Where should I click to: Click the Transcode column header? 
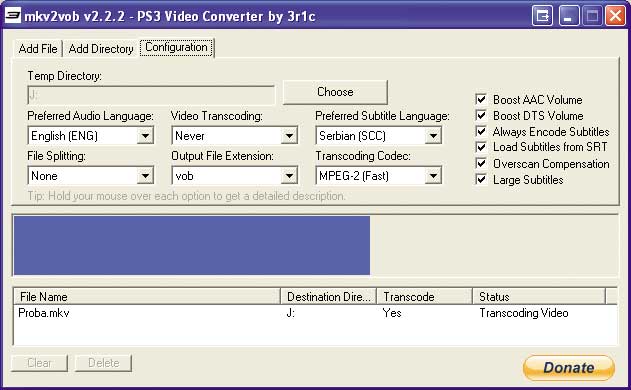[424, 297]
